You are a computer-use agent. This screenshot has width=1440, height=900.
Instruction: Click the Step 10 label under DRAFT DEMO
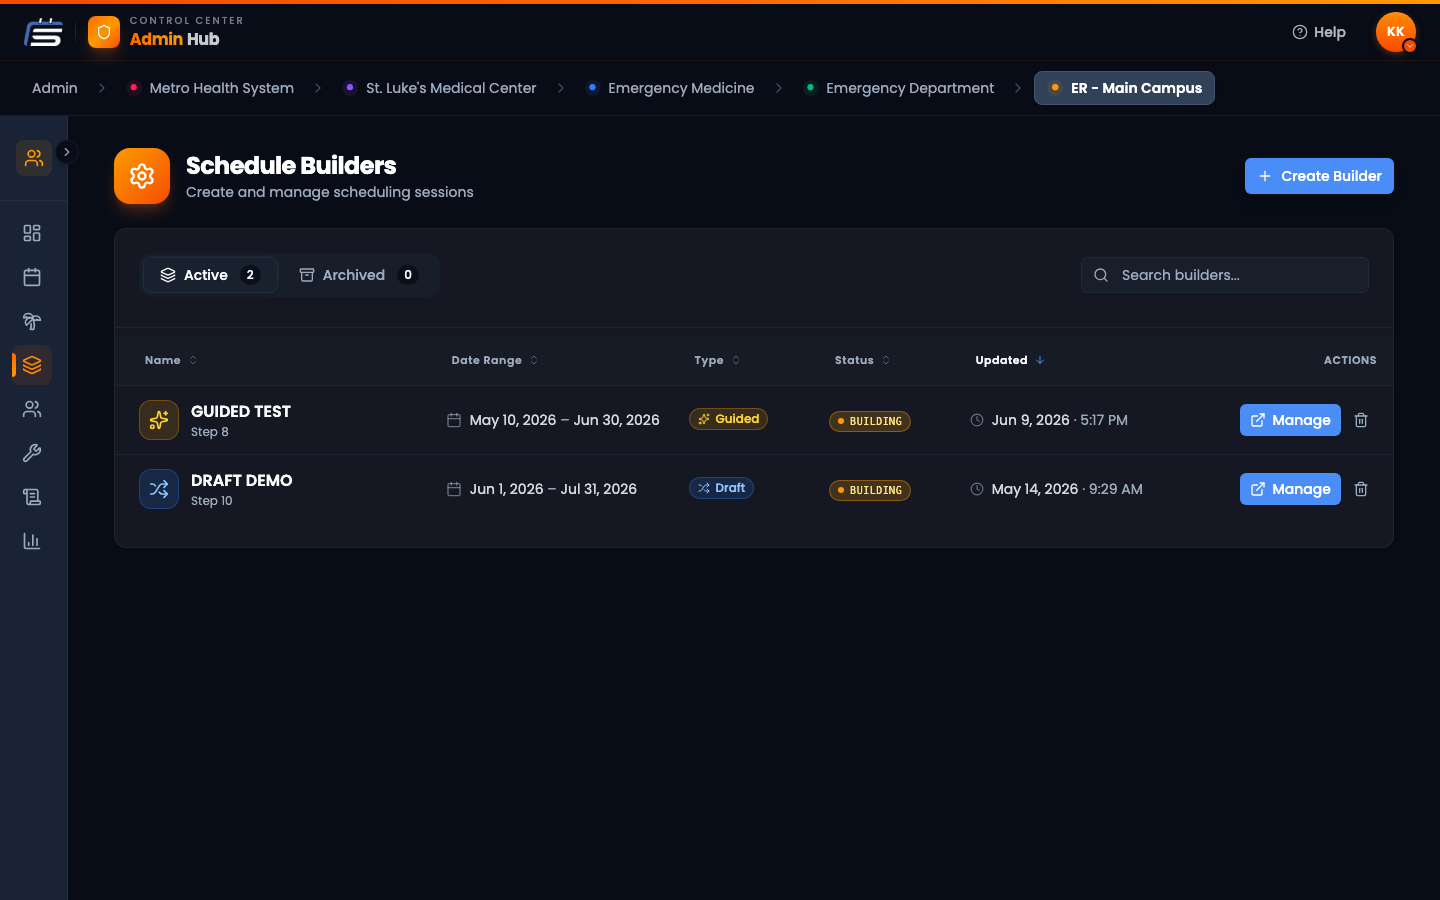click(x=212, y=501)
